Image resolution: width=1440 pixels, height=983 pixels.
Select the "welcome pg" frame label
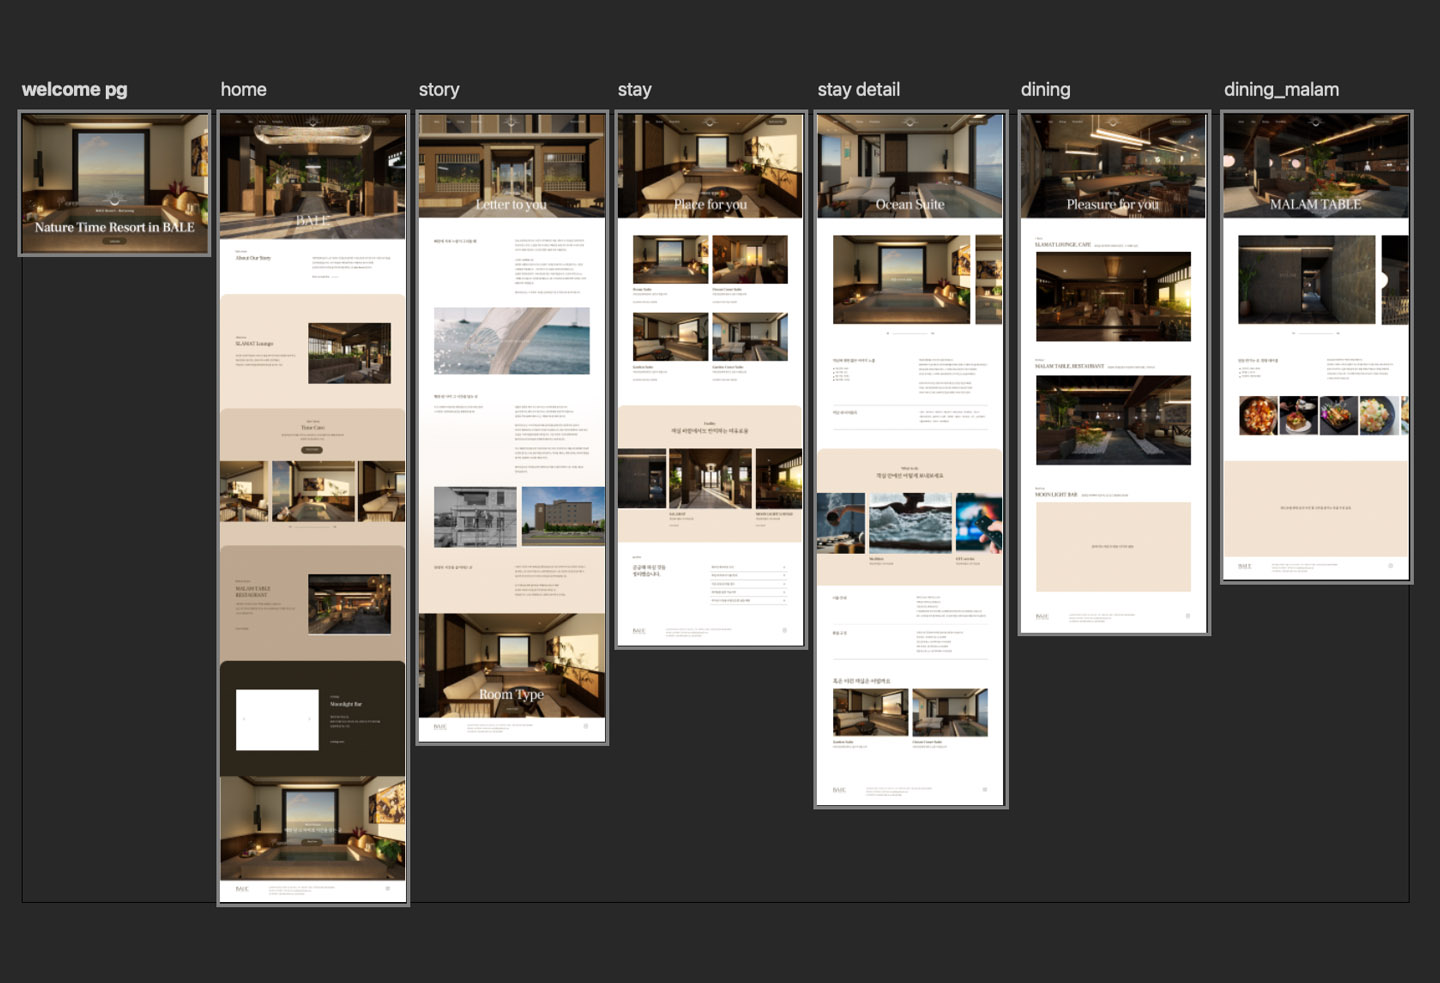[75, 90]
